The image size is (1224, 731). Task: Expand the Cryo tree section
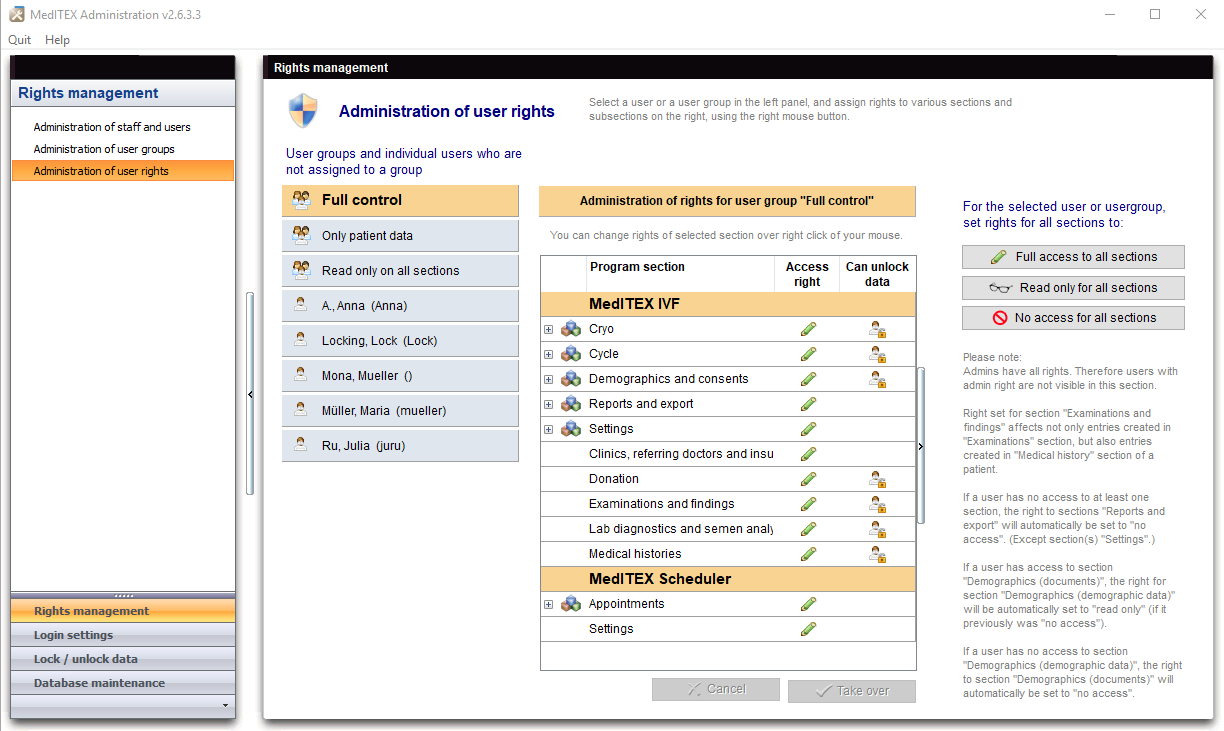click(x=548, y=329)
